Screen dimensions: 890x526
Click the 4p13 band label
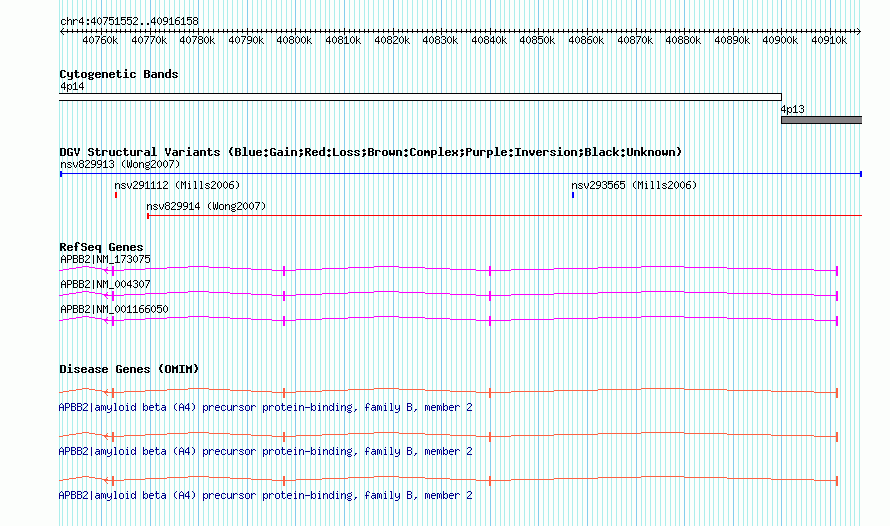point(792,110)
